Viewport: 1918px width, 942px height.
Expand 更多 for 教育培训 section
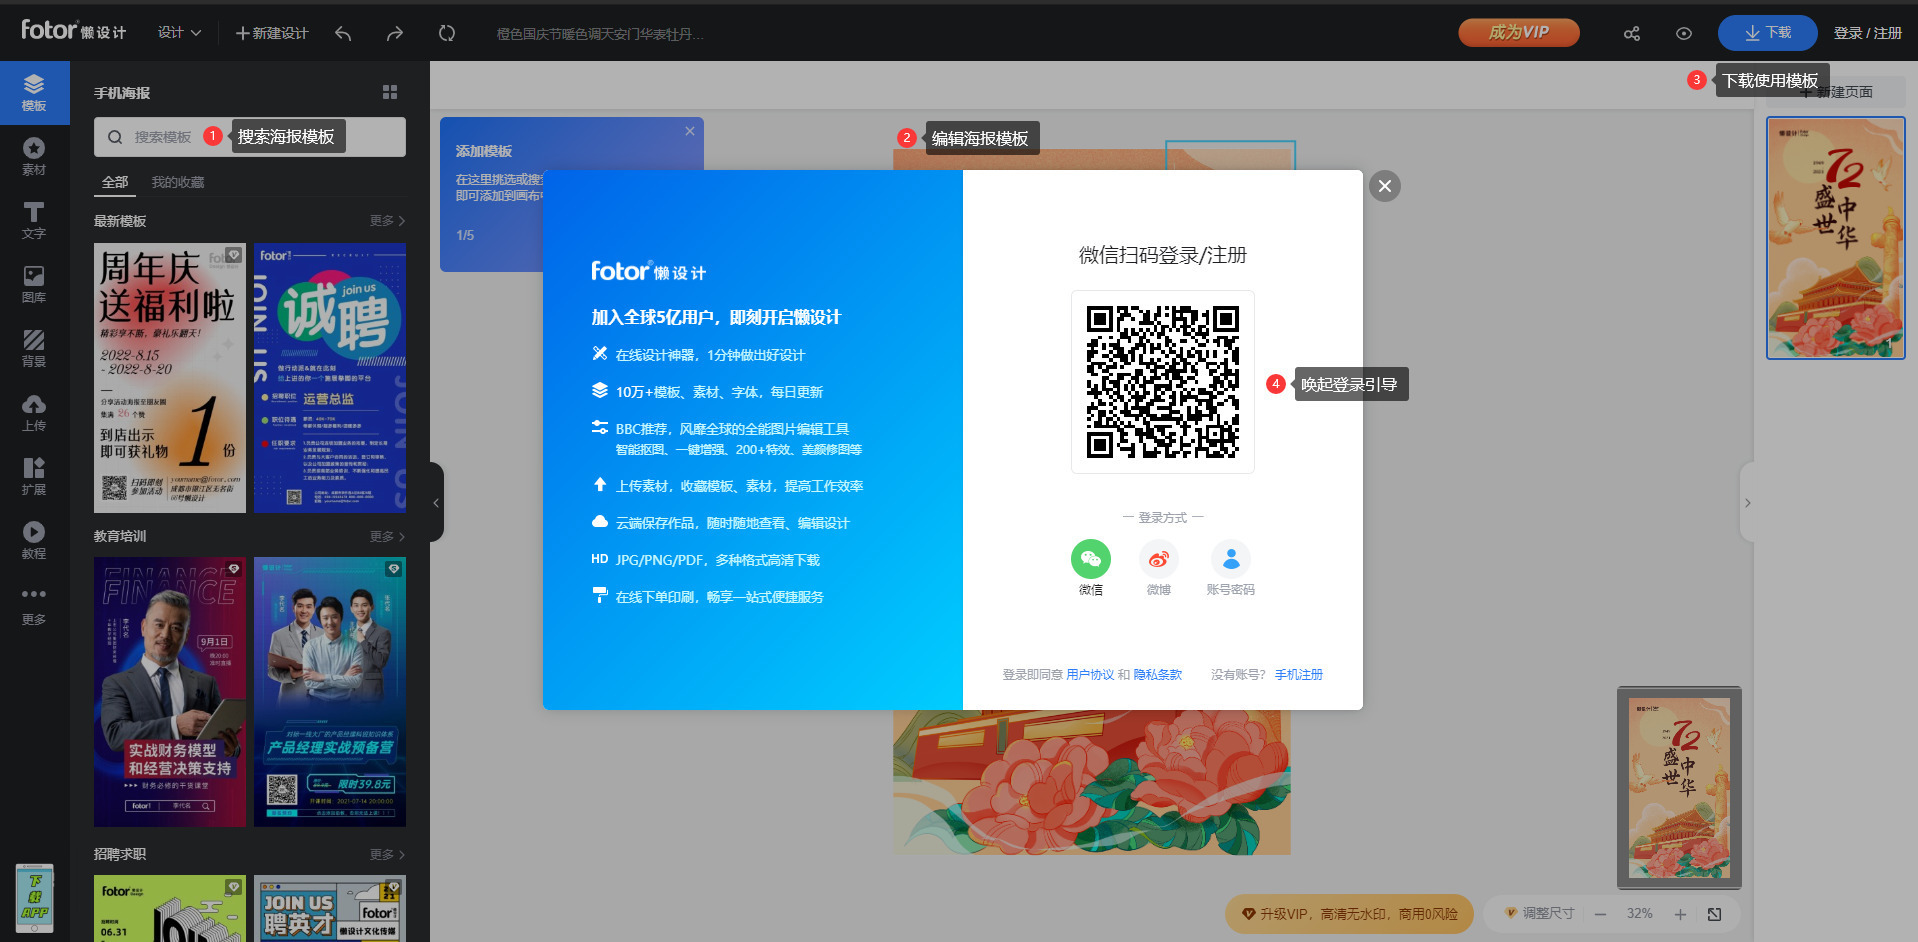387,536
